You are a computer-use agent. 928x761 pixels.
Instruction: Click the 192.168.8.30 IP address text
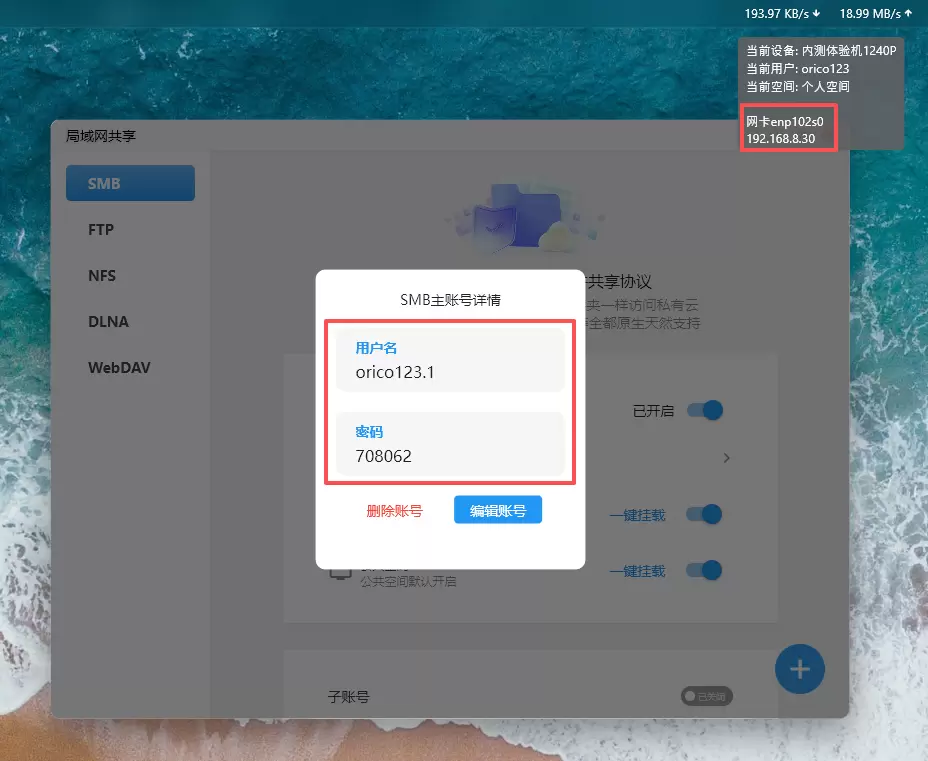(781, 138)
